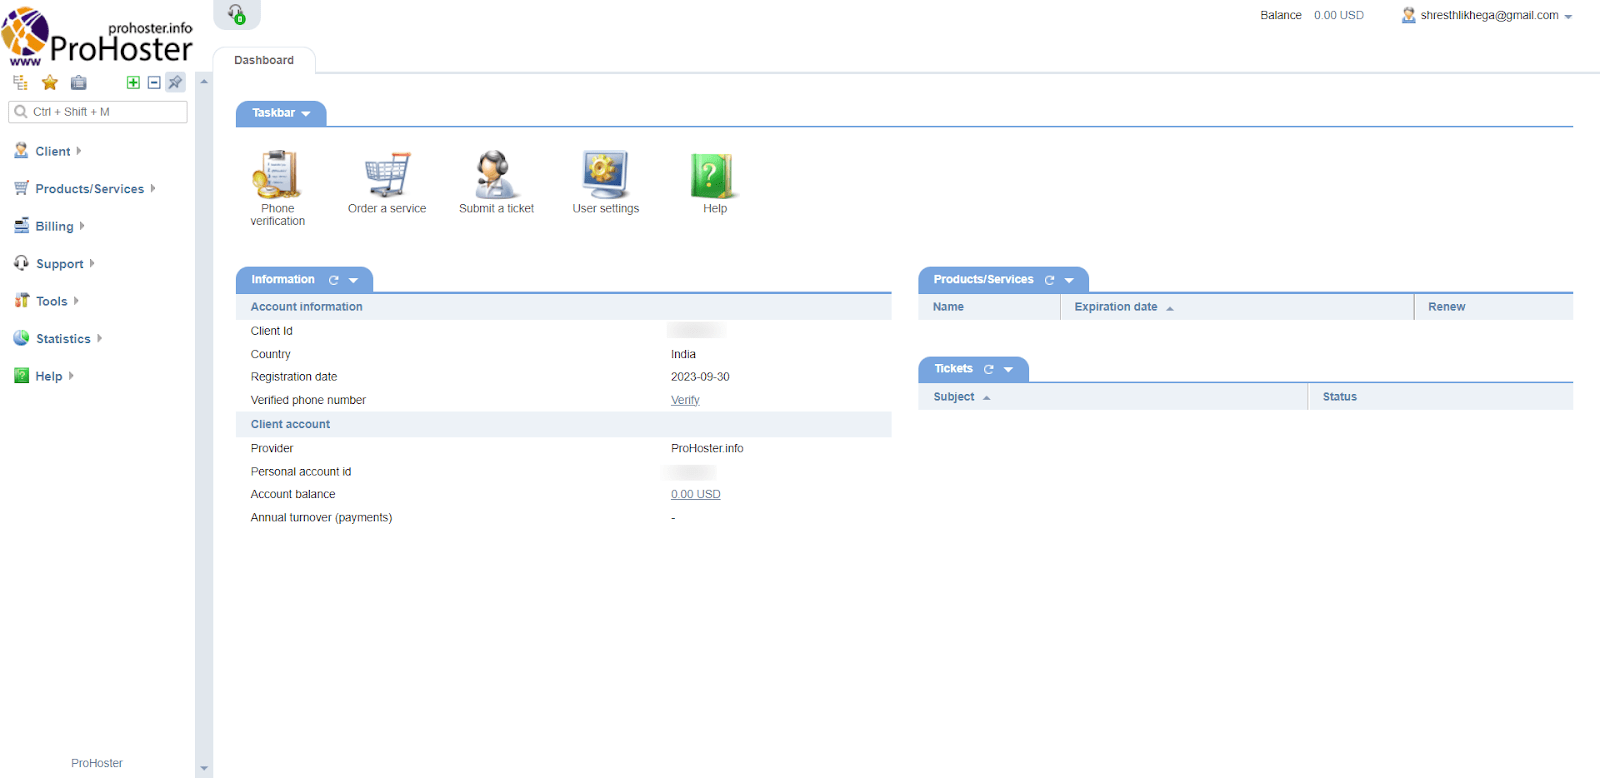
Task: Click the Order a service cart icon
Action: [x=387, y=175]
